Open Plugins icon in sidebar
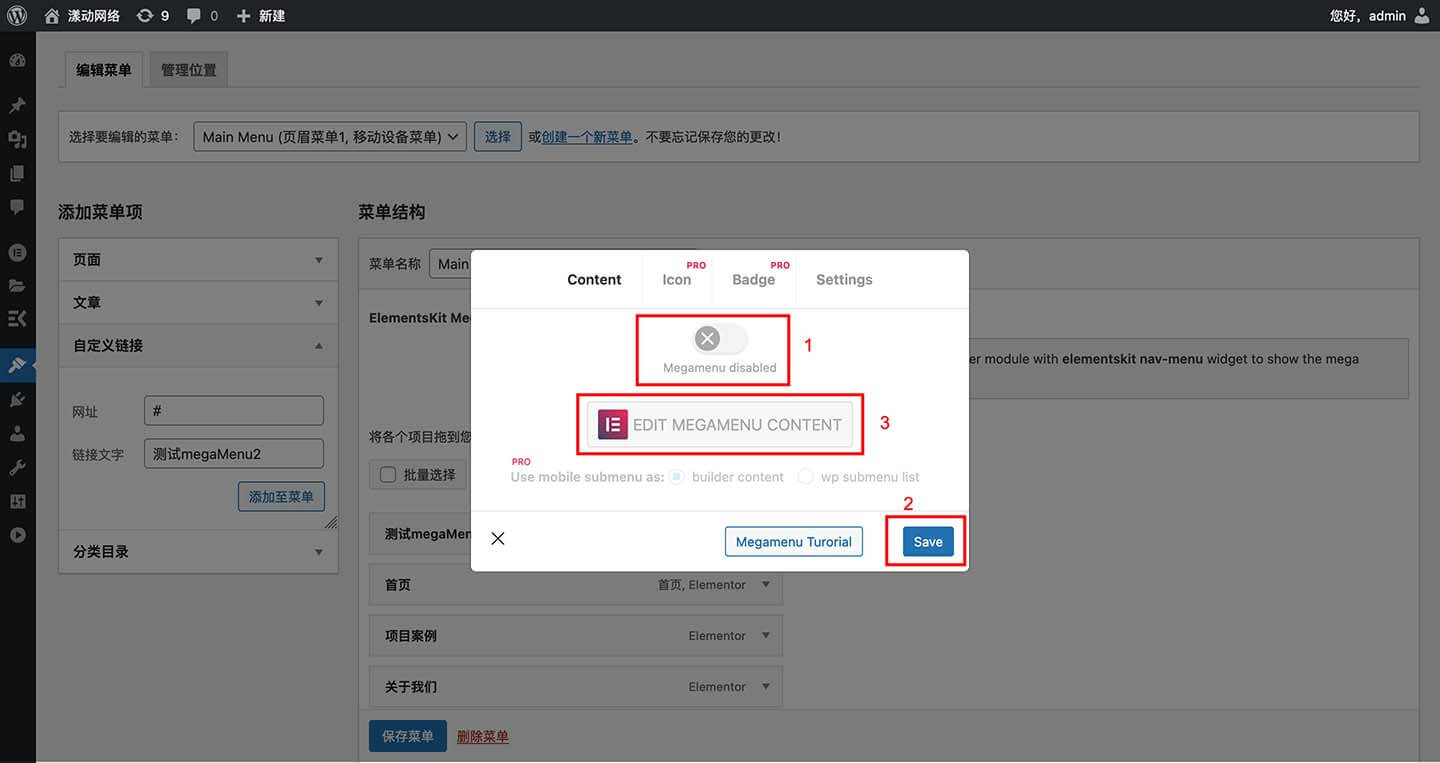This screenshot has width=1440, height=763. click(17, 400)
